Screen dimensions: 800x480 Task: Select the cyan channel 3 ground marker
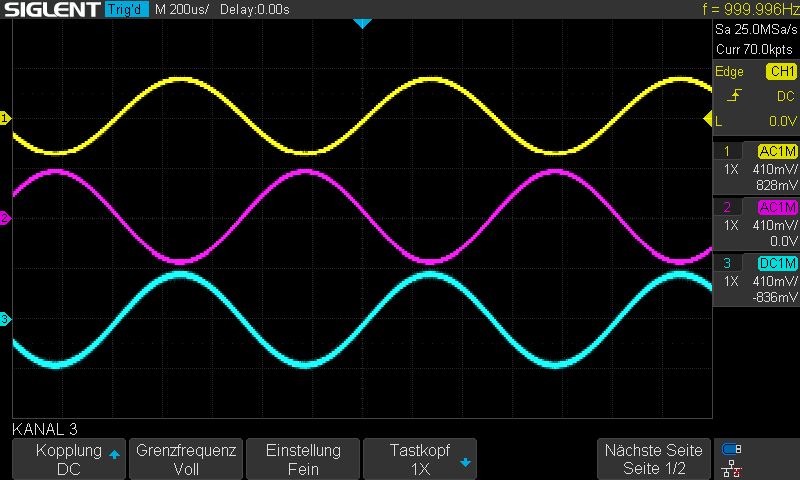pos(5,319)
